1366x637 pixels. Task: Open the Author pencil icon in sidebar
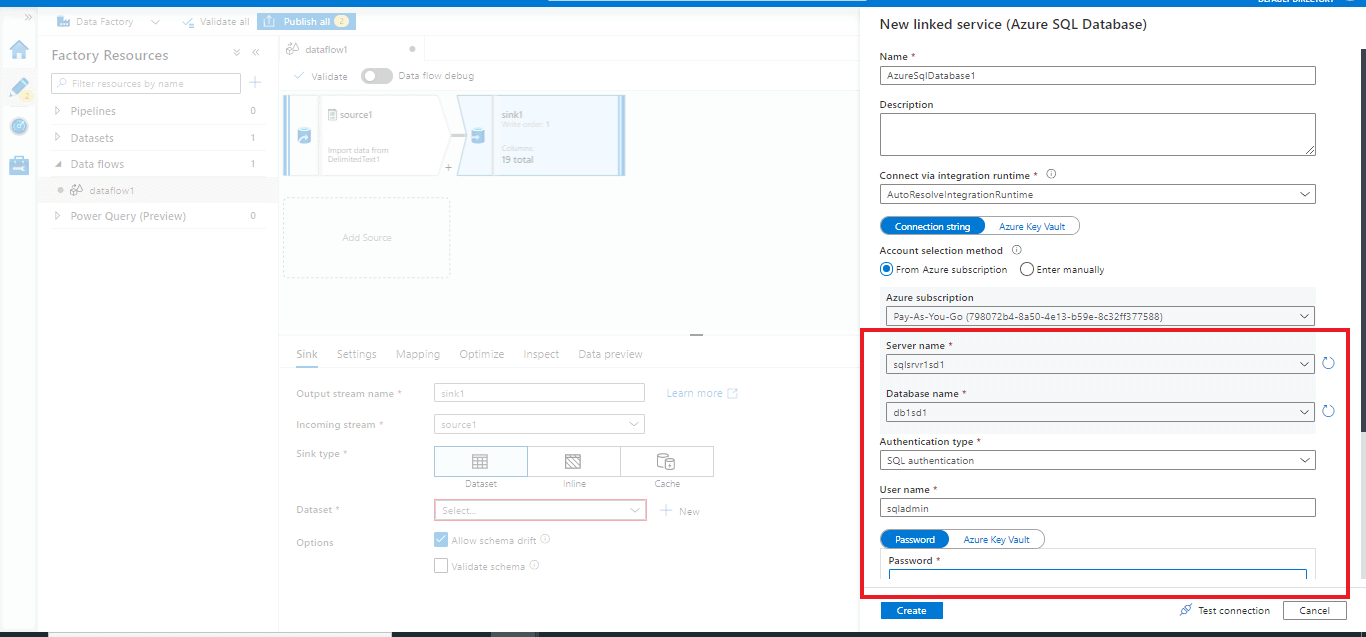pyautogui.click(x=19, y=88)
